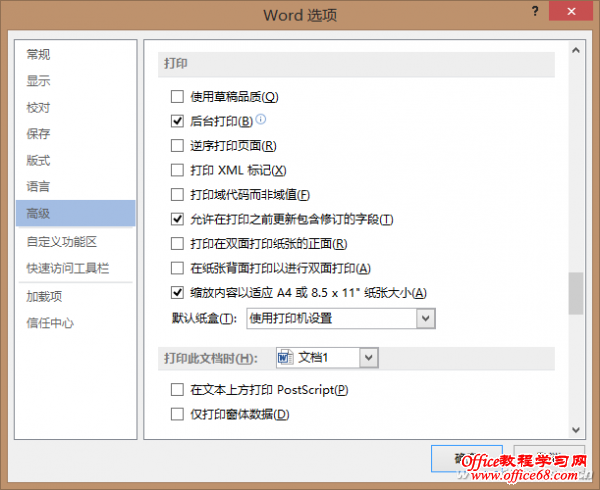Enable 打印 XML 标记 checkbox

177,170
